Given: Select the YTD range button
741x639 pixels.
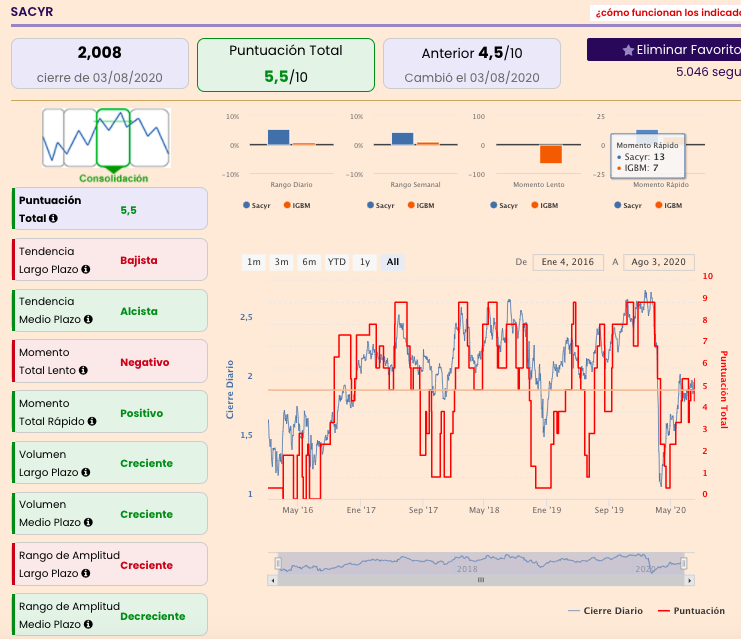Looking at the screenshot, I should coord(337,262).
